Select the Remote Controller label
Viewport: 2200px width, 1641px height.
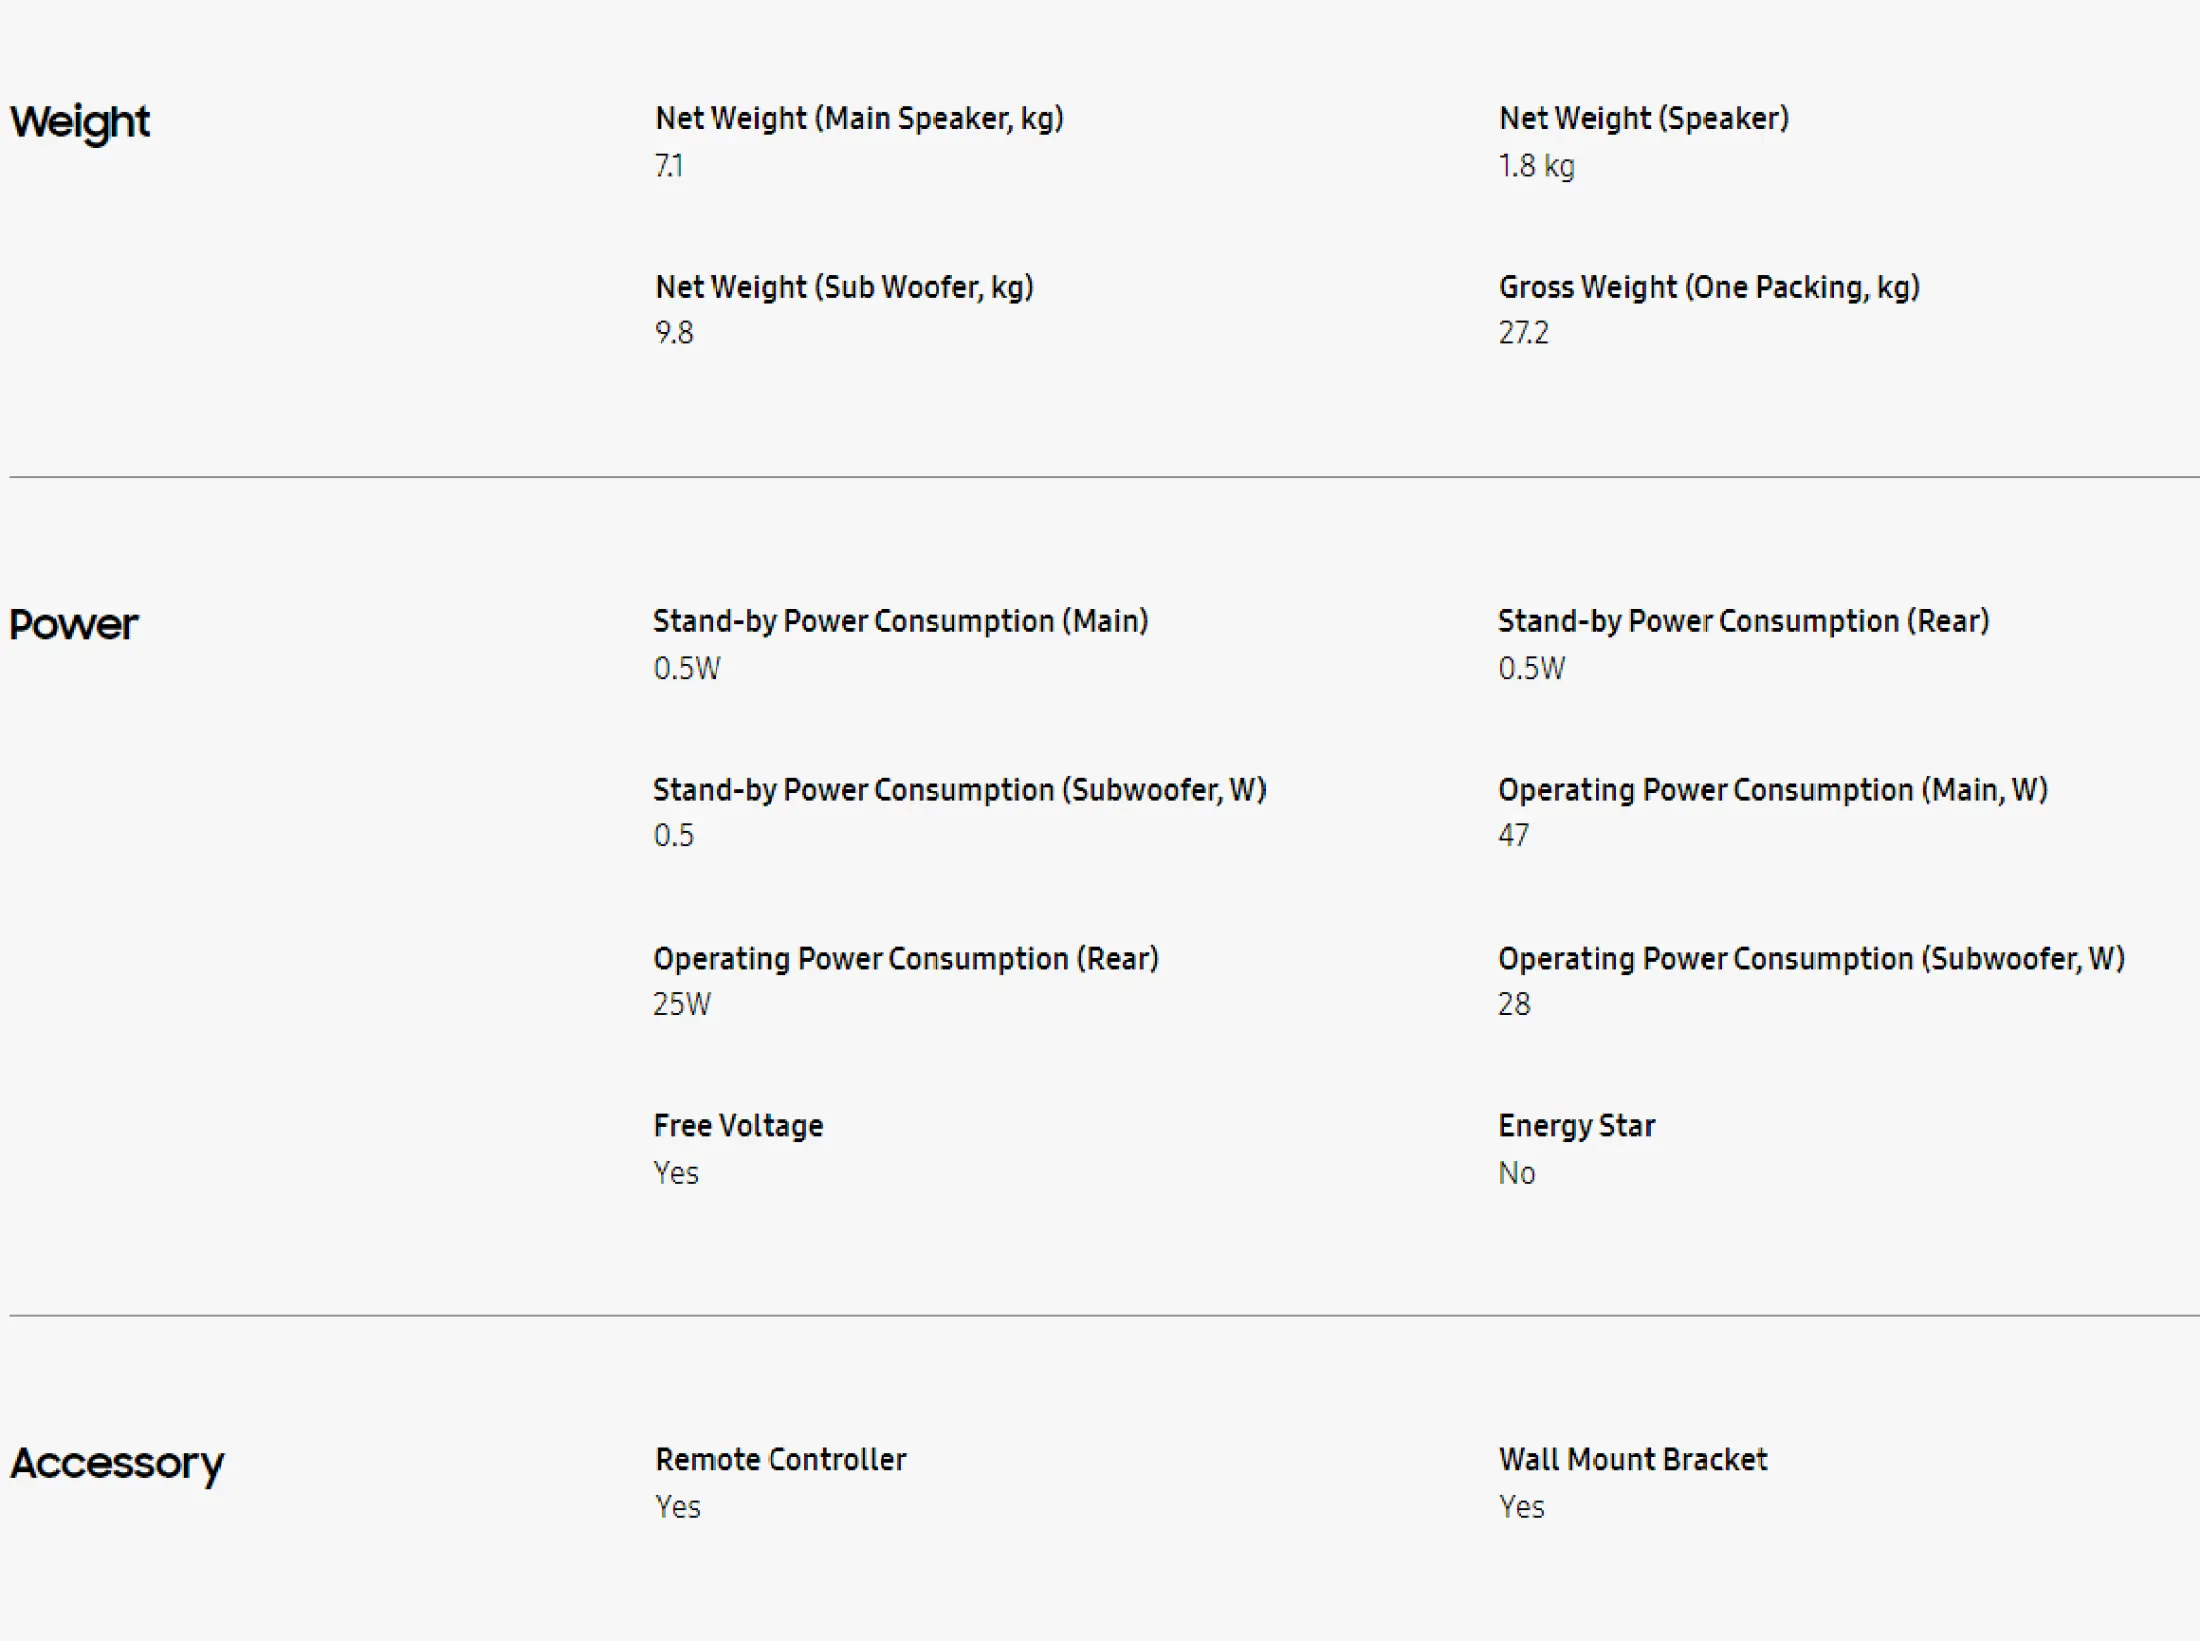click(x=780, y=1461)
